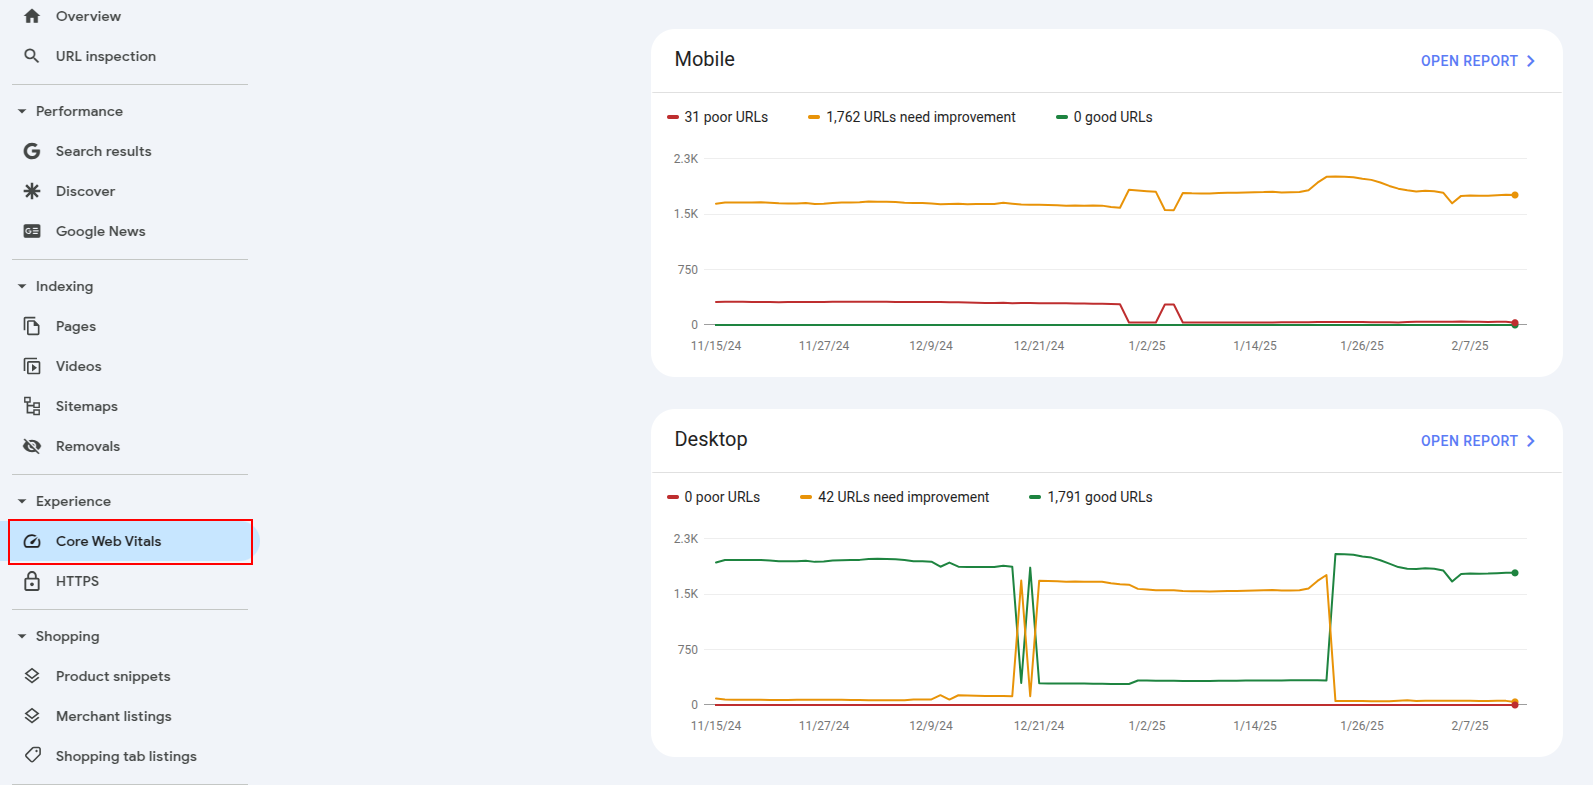
Task: Open the Desktop report link
Action: click(x=1478, y=441)
